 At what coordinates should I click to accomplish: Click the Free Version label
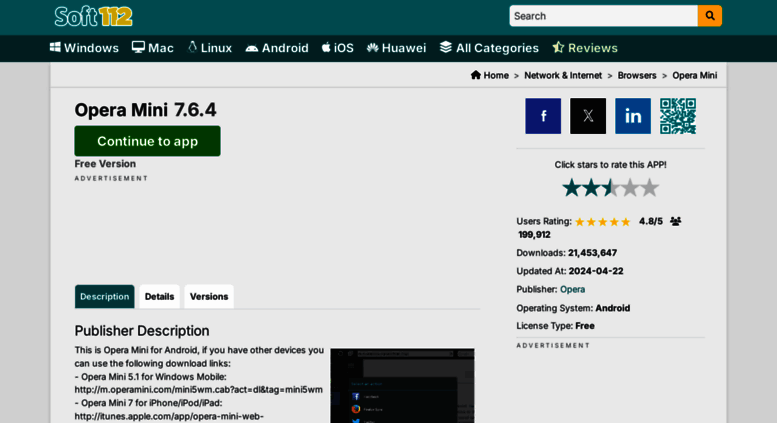105,164
